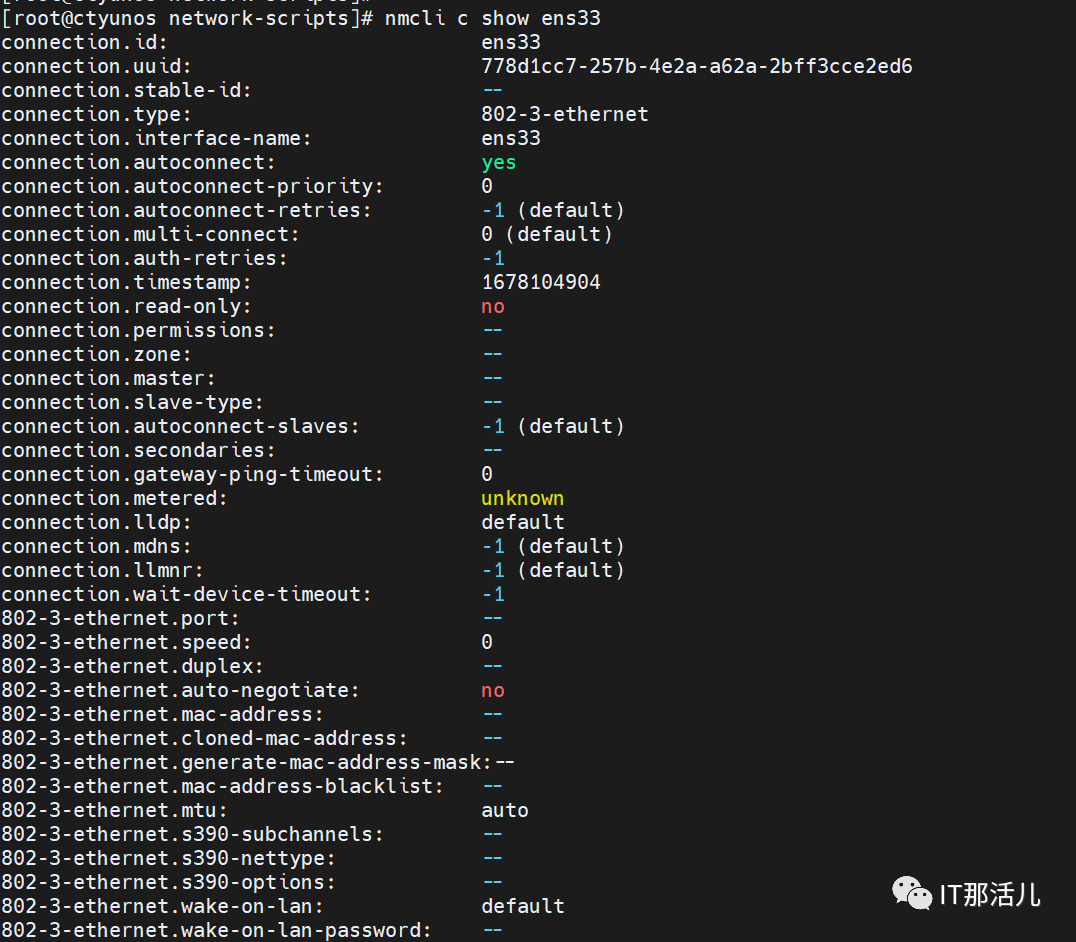Click the connection.interface-name label
The height and width of the screenshot is (942, 1076).
[x=156, y=138]
